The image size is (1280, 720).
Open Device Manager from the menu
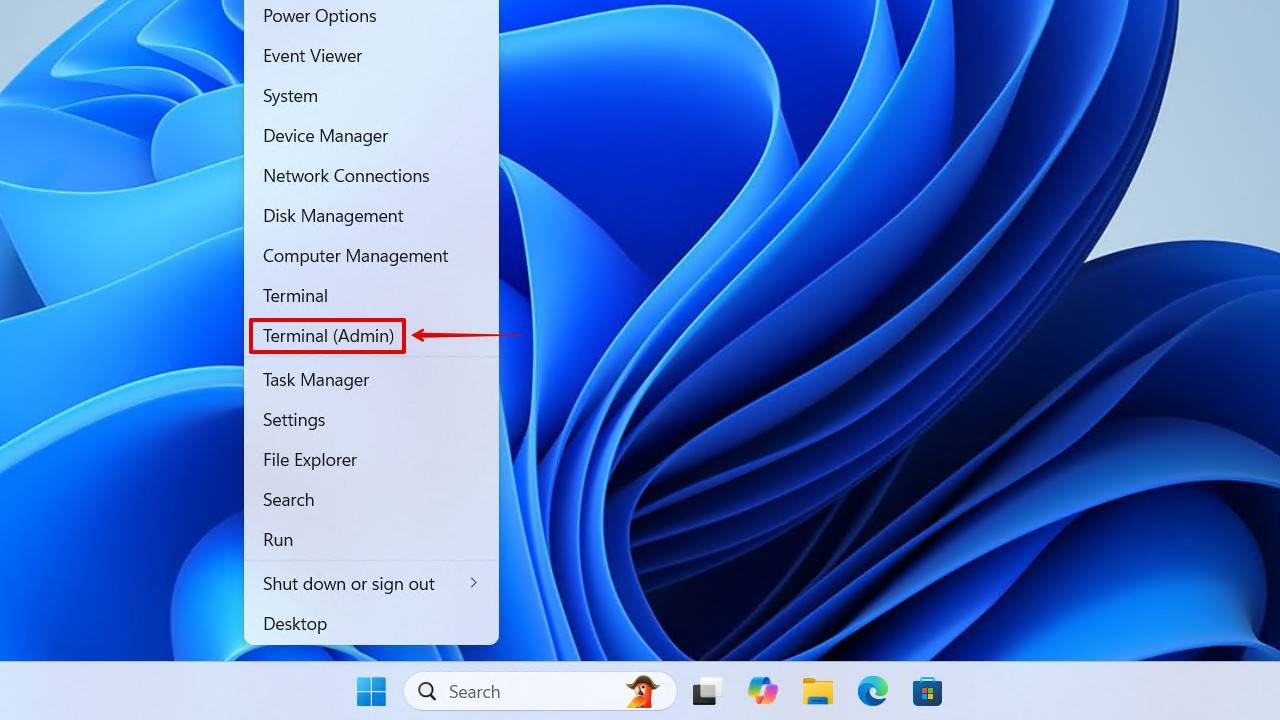[325, 136]
